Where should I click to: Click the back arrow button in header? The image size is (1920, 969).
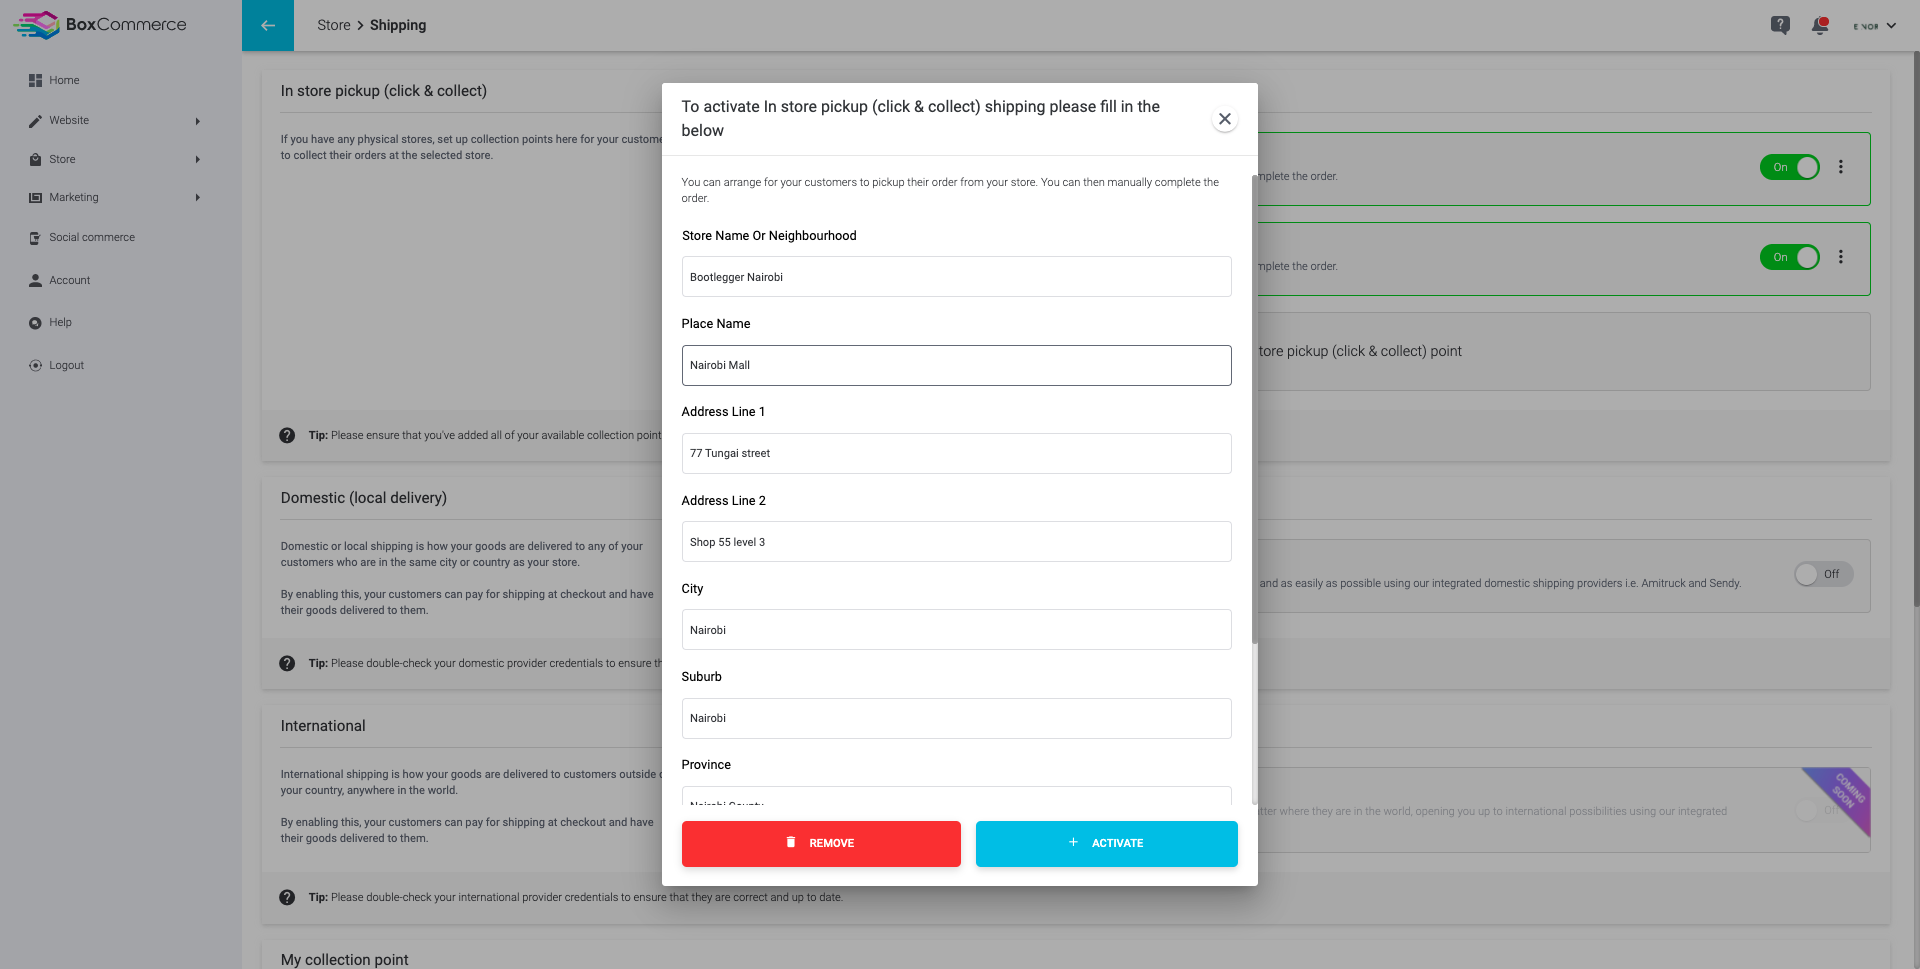coord(268,25)
